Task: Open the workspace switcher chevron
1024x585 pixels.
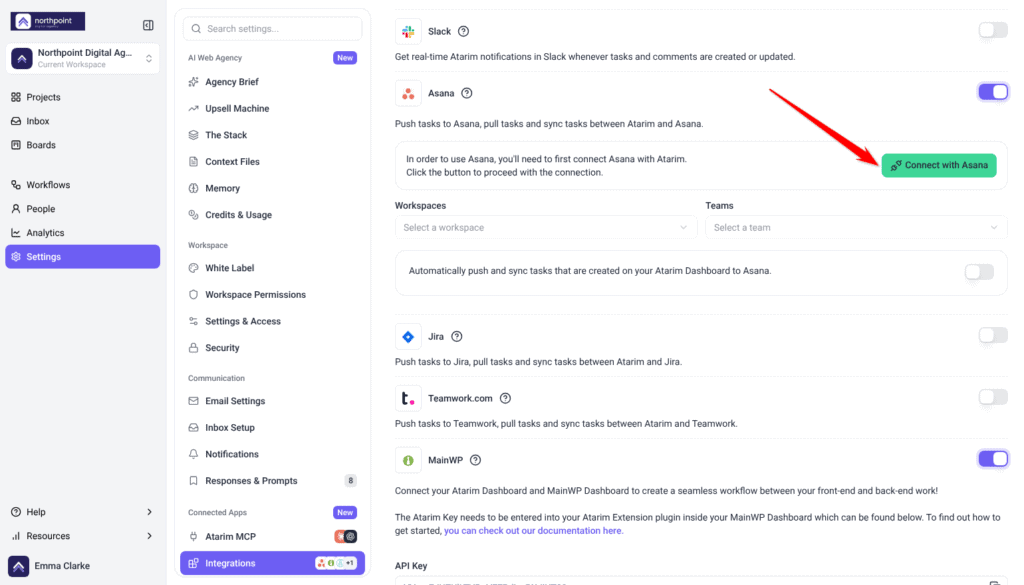Action: click(149, 58)
